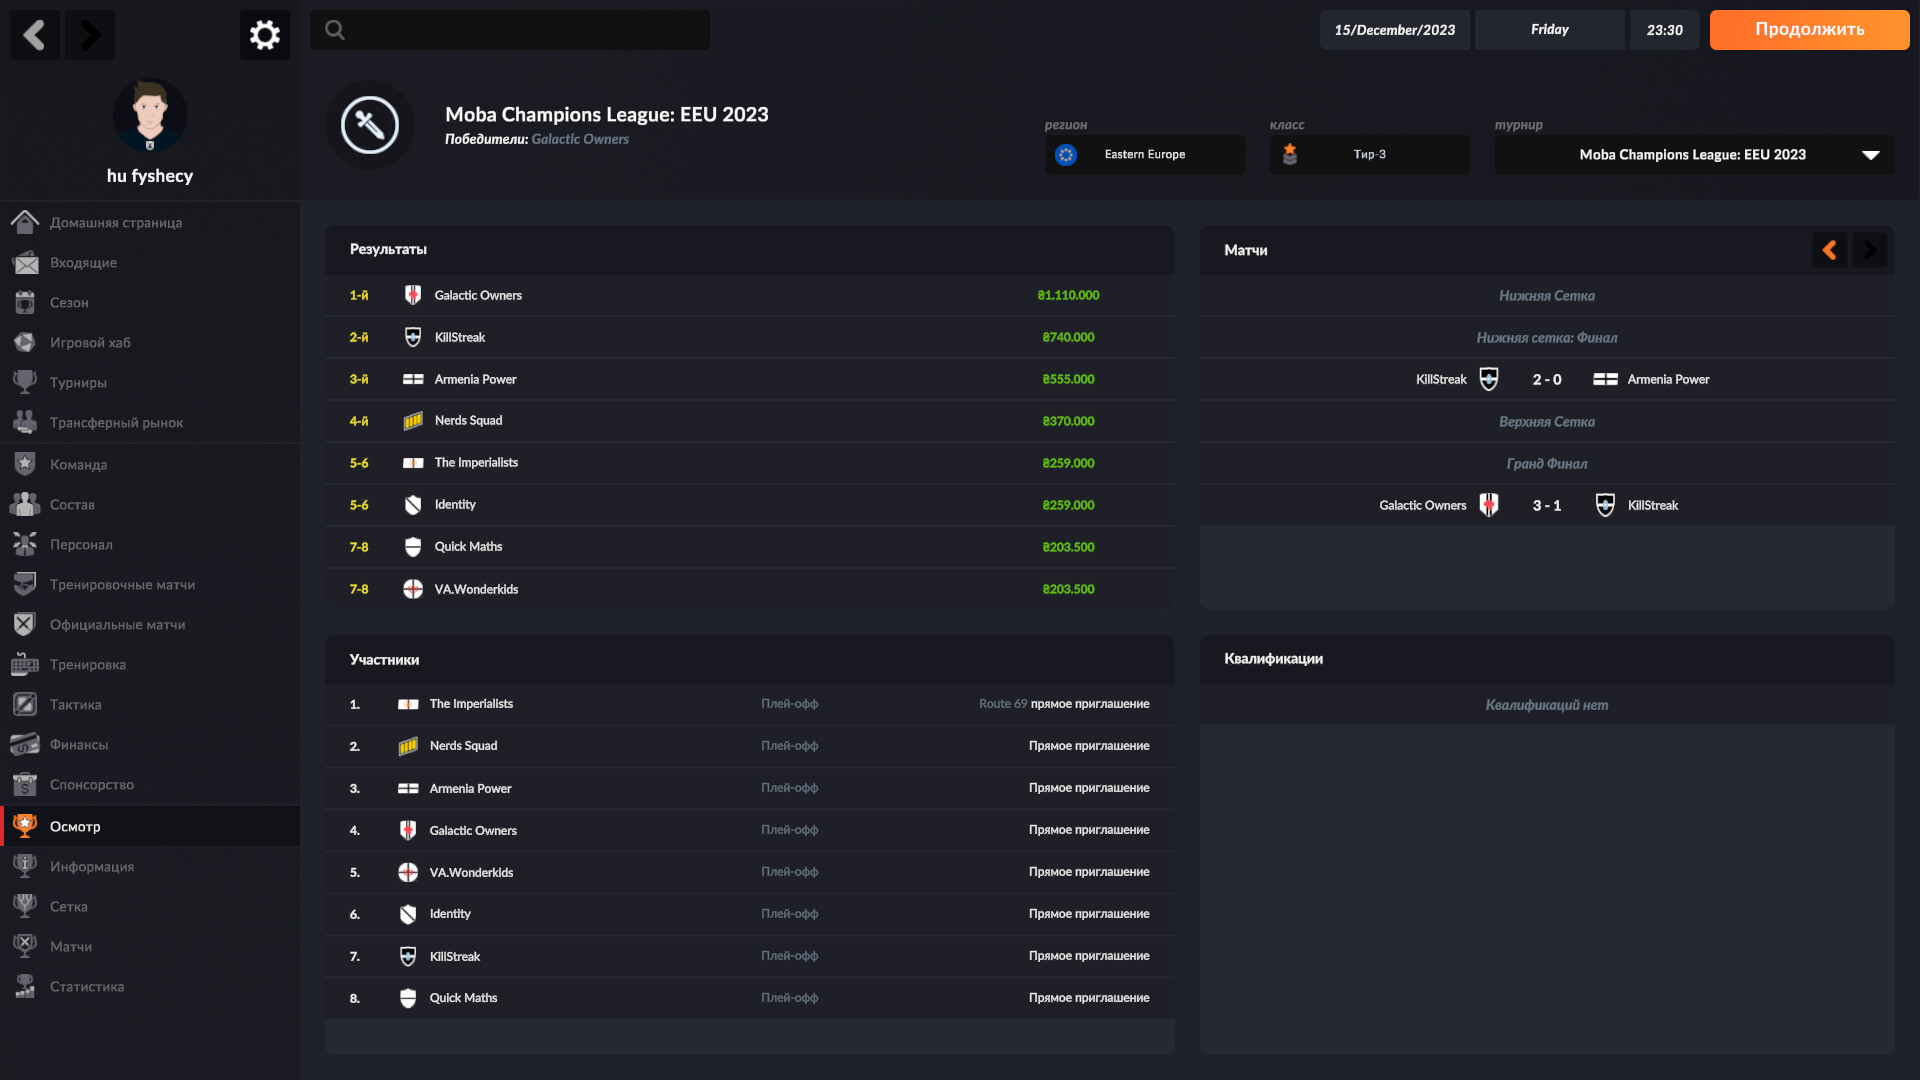Open the Статистика menu item
Image resolution: width=1920 pixels, height=1080 pixels.
point(87,986)
